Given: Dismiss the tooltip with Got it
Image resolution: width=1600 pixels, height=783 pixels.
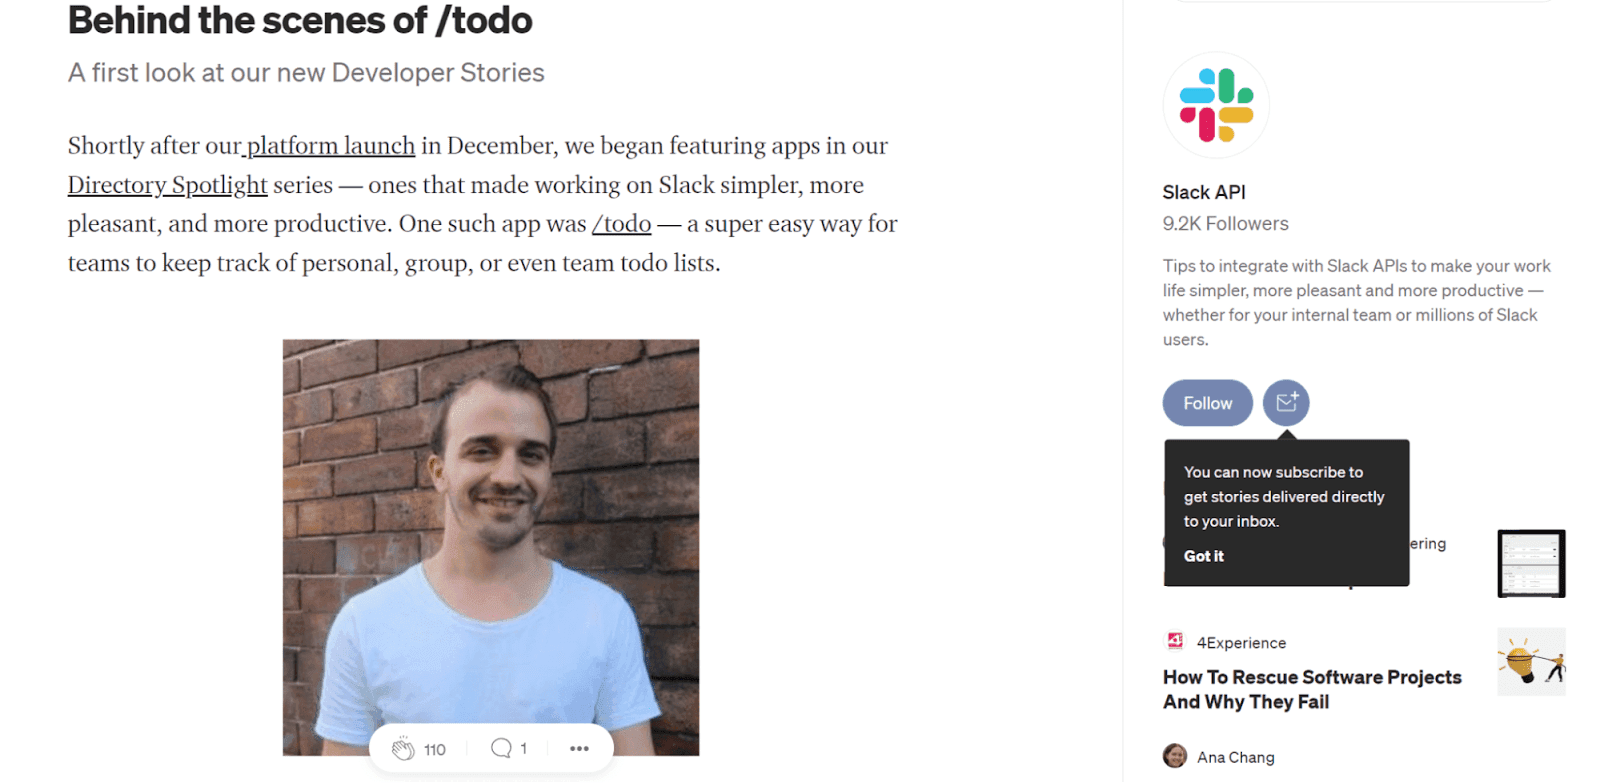Looking at the screenshot, I should coord(1202,556).
